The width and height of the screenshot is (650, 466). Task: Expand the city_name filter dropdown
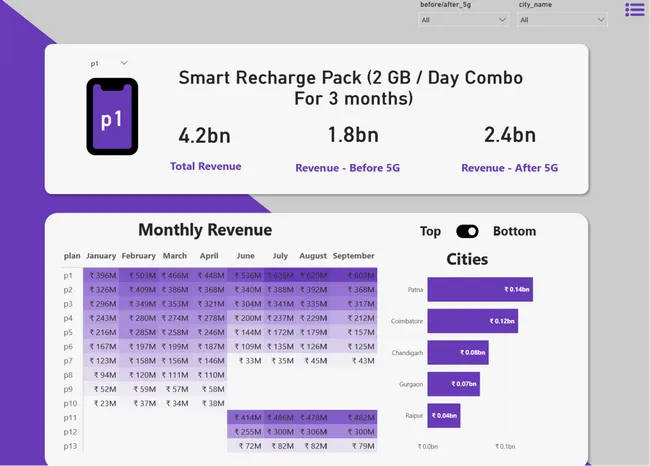(562, 19)
